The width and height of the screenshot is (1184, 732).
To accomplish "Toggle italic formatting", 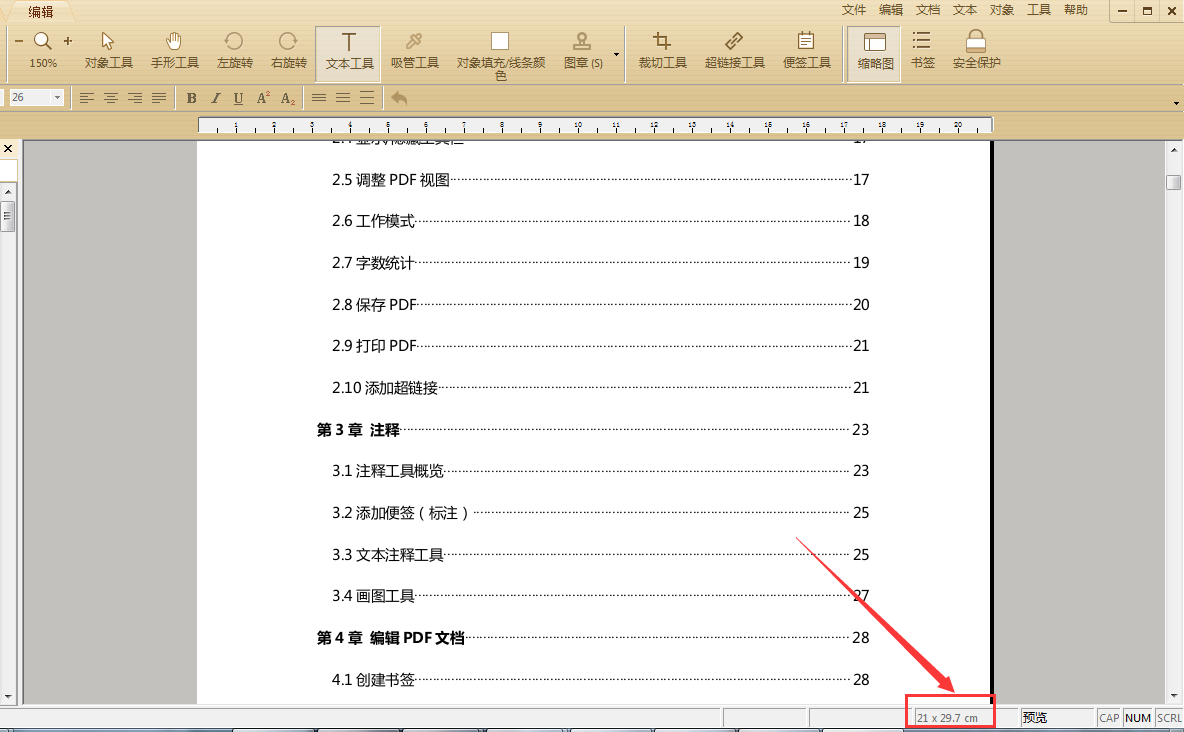I will (x=215, y=98).
